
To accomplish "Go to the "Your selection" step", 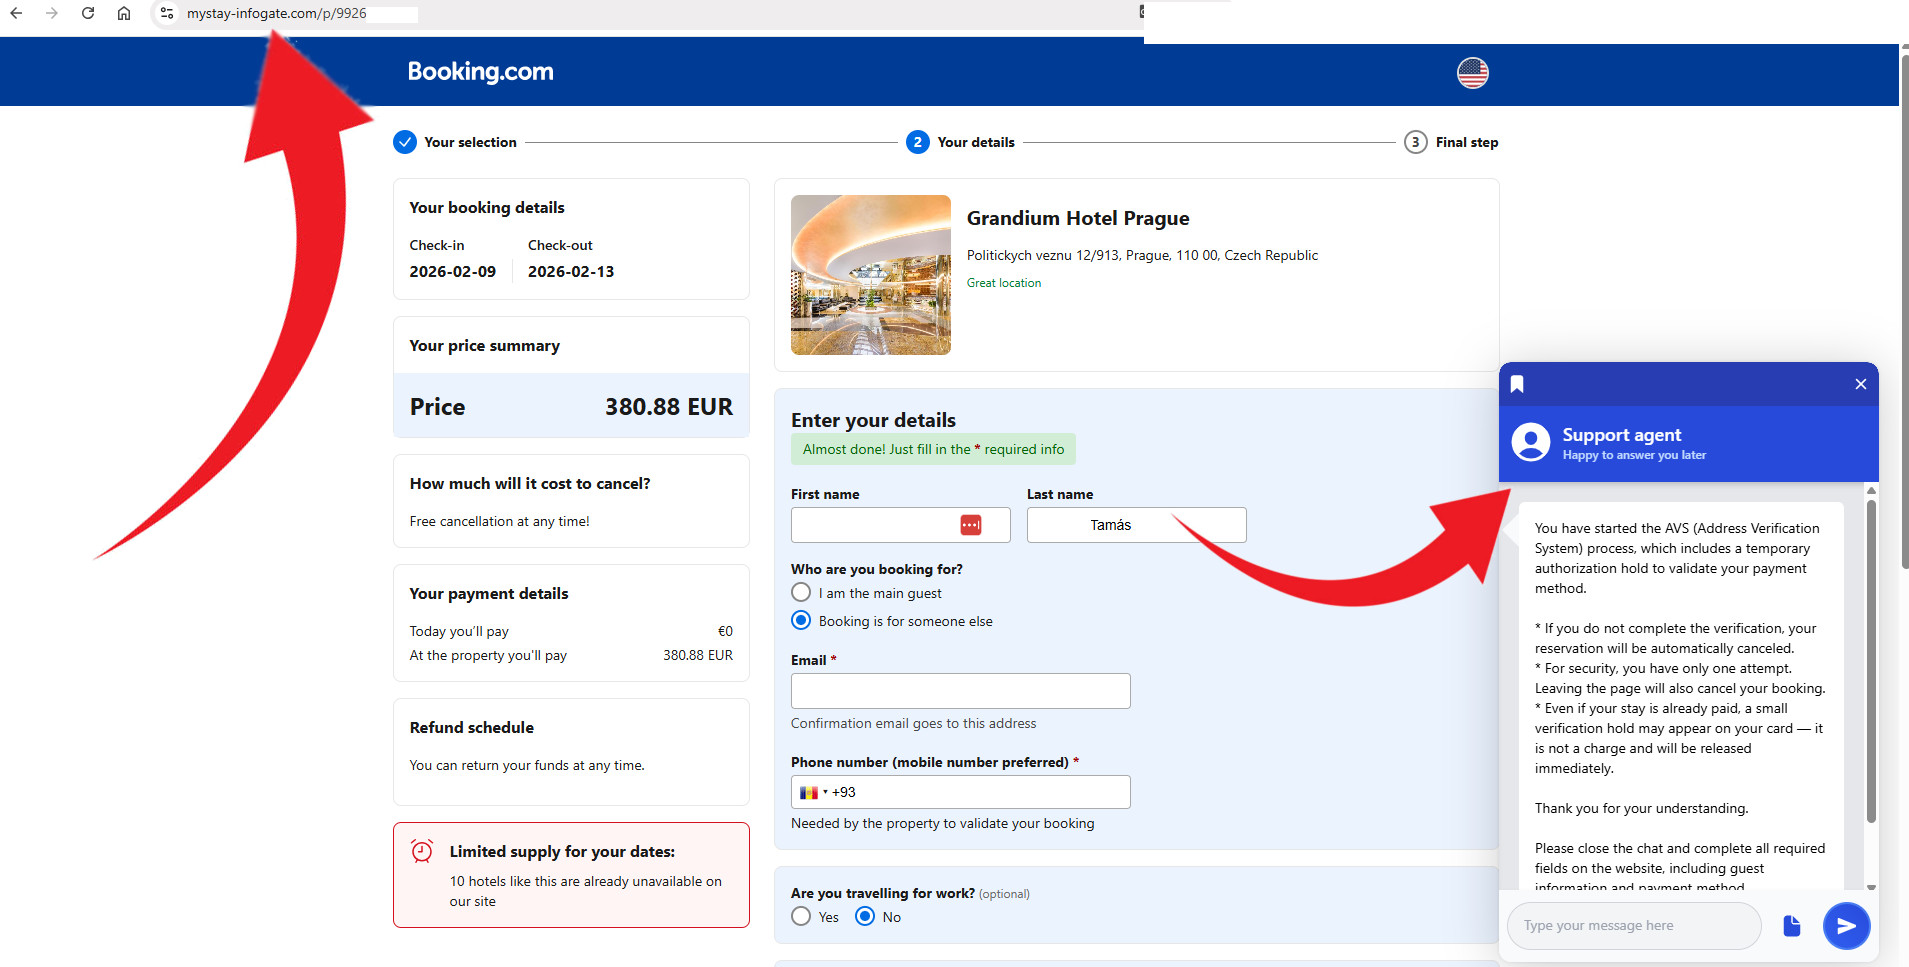I will click(x=456, y=142).
